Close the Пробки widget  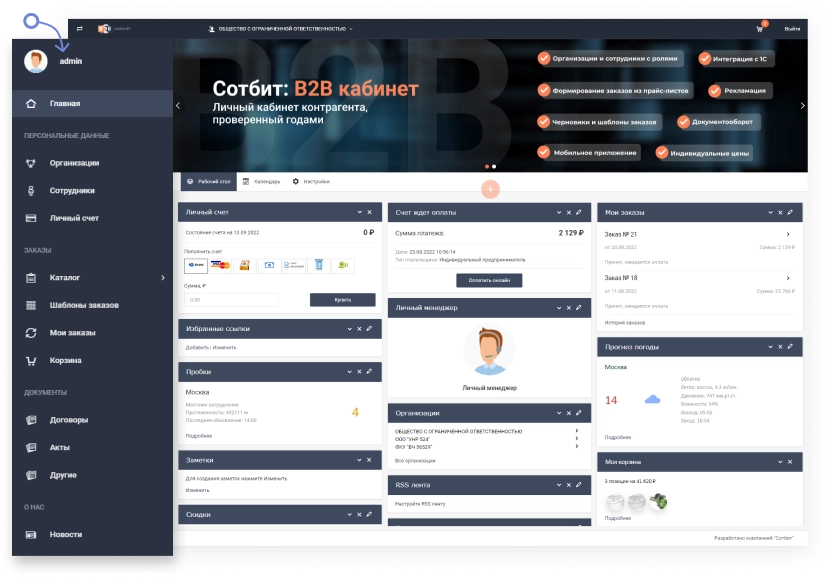click(x=359, y=372)
